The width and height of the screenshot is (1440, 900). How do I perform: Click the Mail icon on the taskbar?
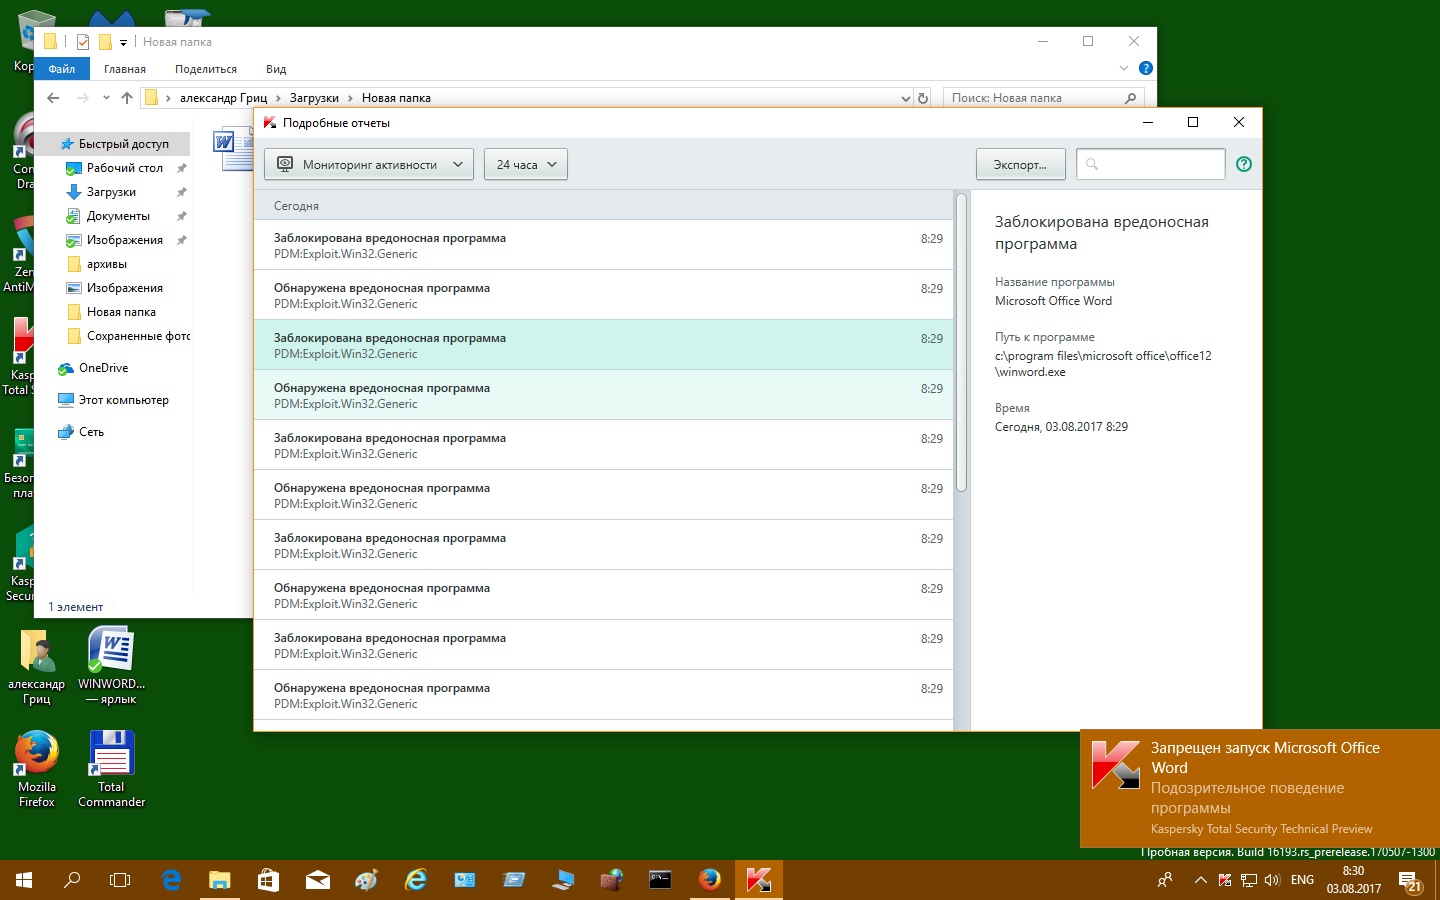click(317, 880)
